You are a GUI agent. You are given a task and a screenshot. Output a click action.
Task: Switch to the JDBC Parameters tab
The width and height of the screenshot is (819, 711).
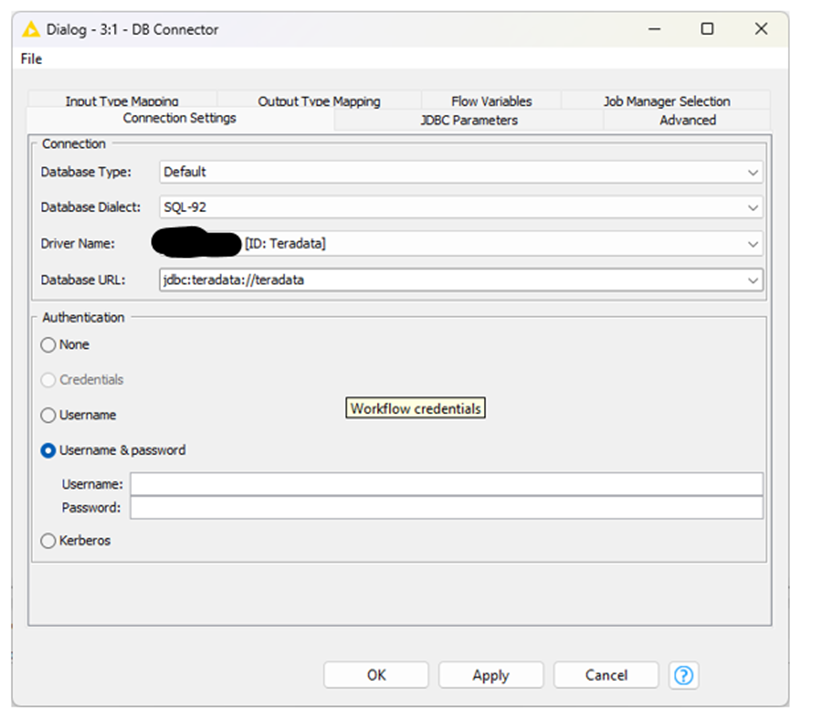click(469, 120)
